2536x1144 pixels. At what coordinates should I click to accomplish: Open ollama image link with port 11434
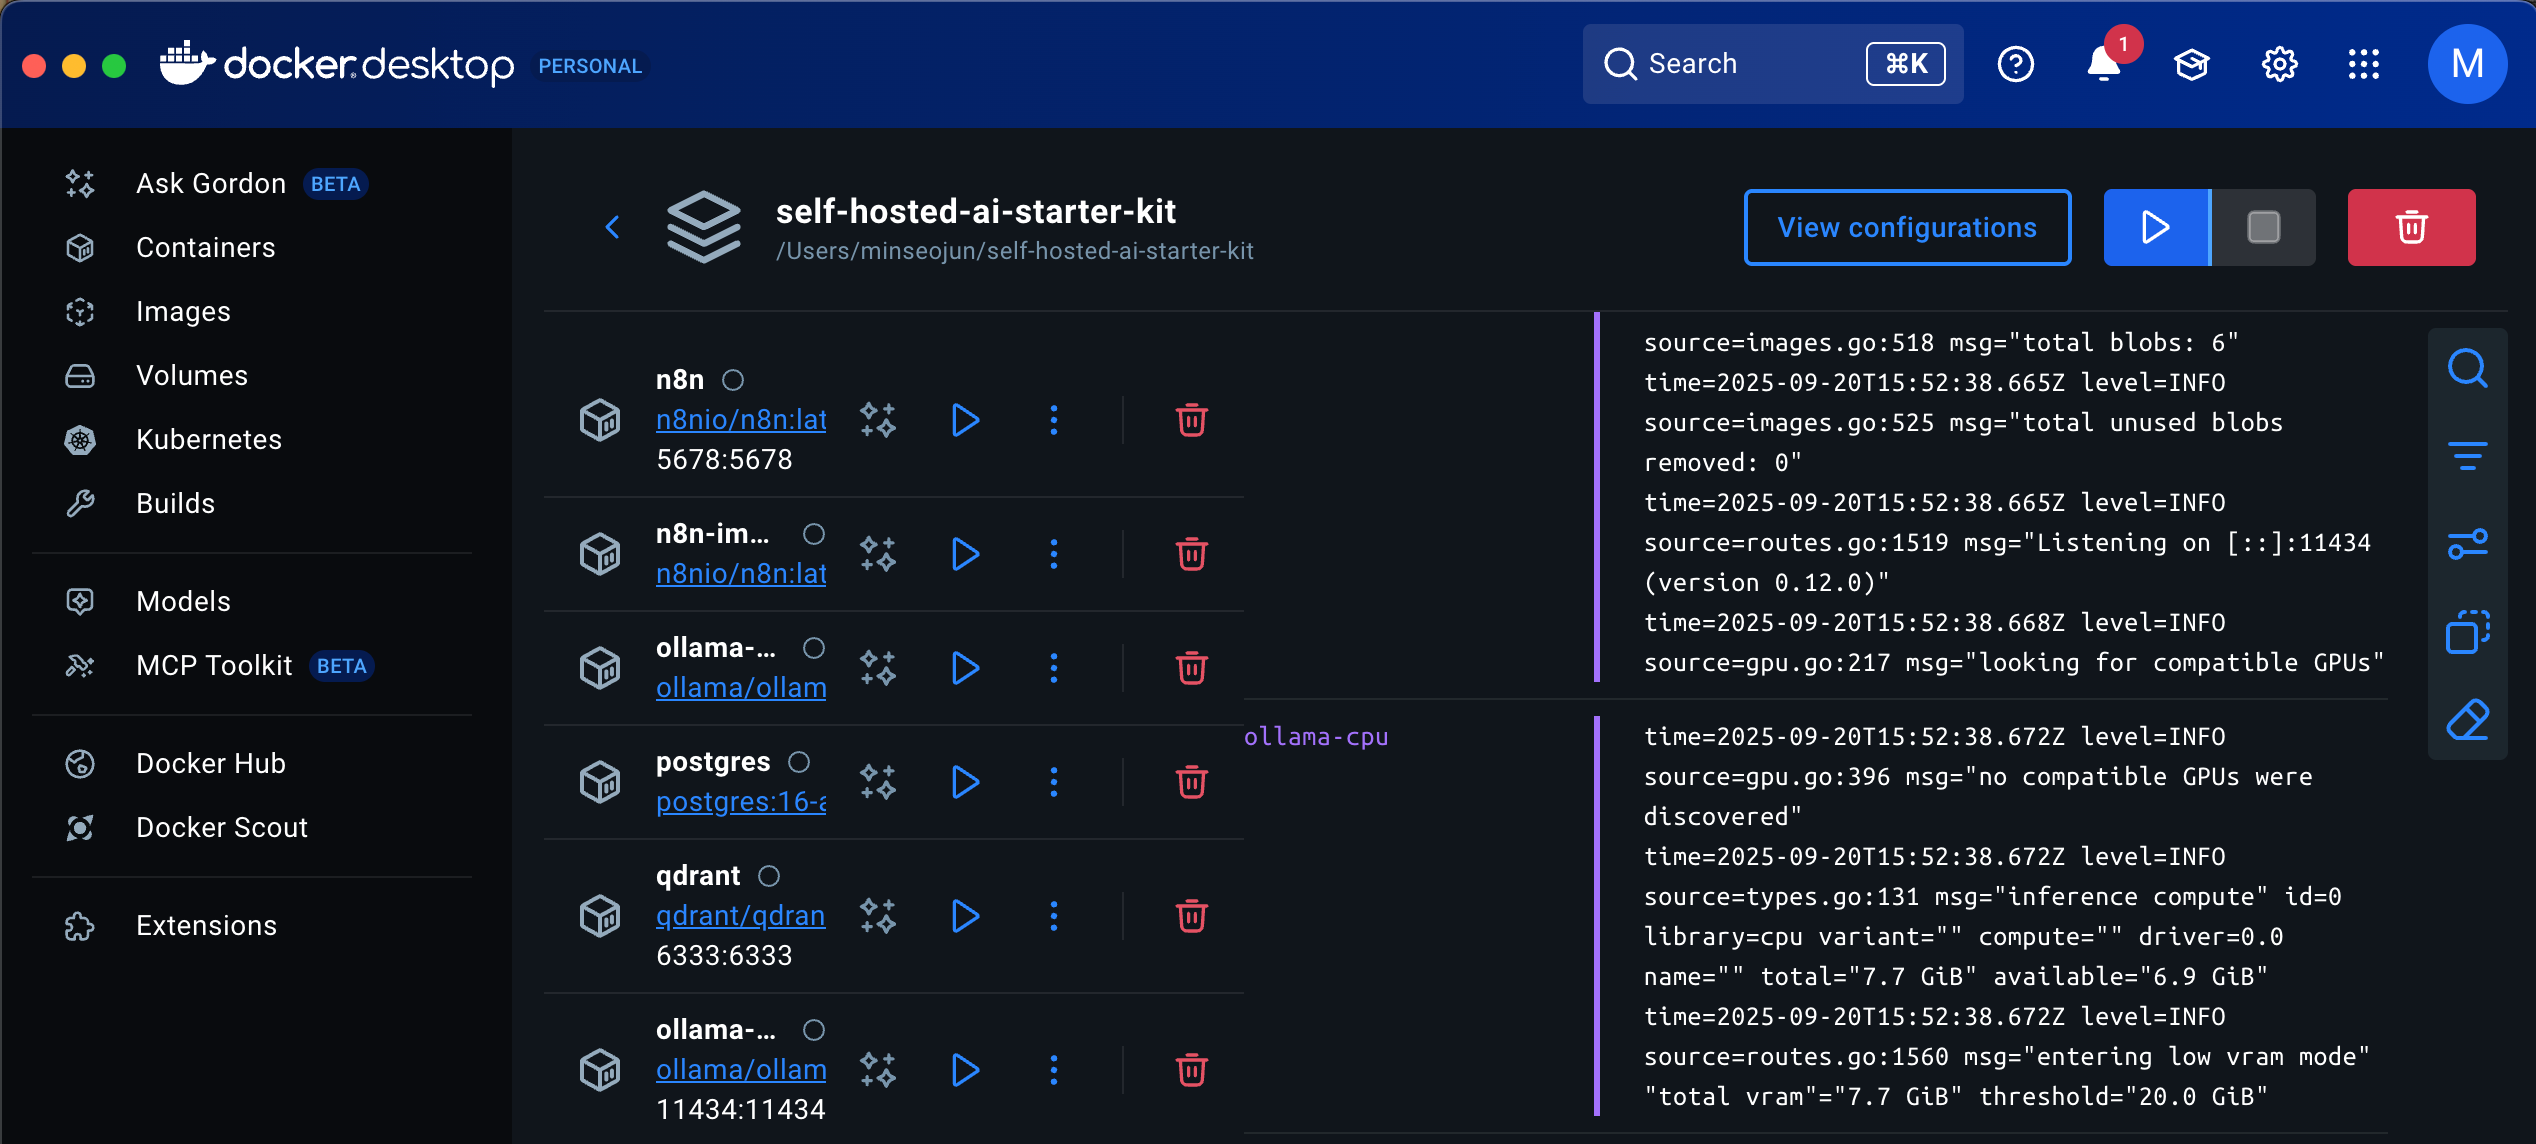pos(741,1070)
